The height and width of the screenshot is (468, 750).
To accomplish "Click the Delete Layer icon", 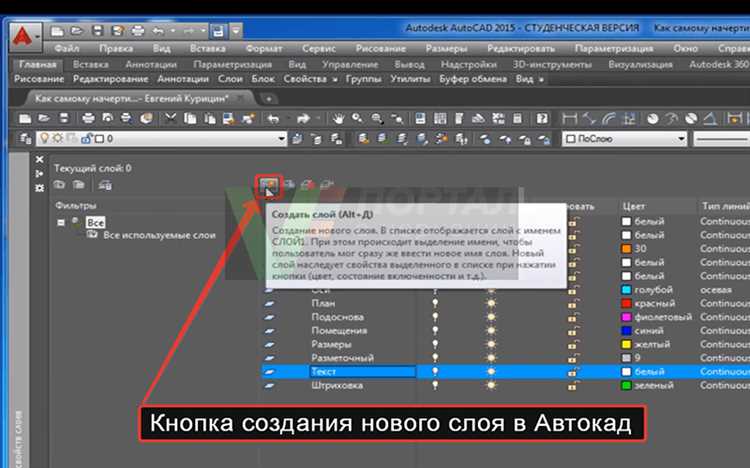I will [x=308, y=185].
